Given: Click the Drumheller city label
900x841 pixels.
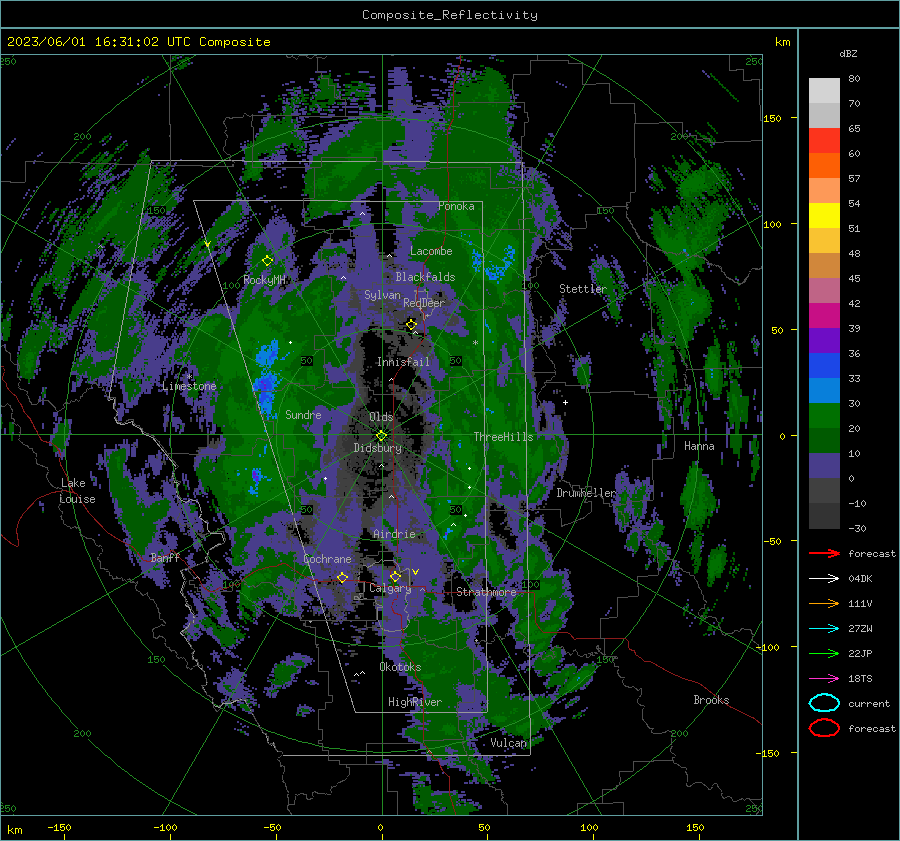Looking at the screenshot, I should pyautogui.click(x=586, y=493).
